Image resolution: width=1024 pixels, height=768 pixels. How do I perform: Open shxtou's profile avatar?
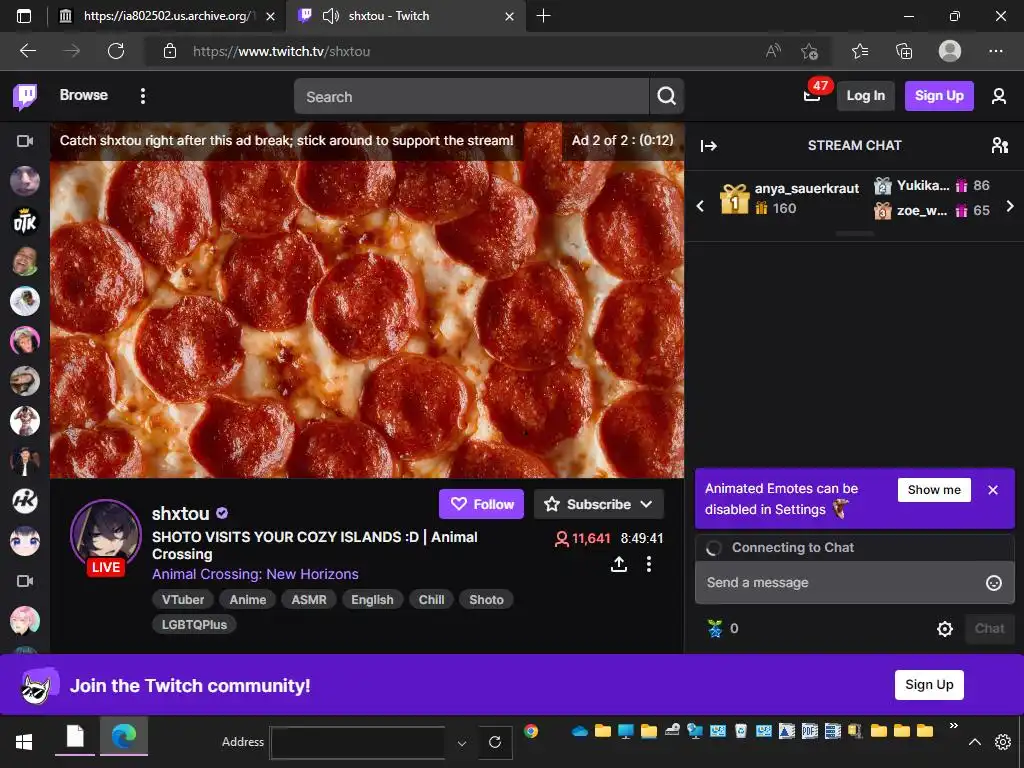pyautogui.click(x=106, y=536)
